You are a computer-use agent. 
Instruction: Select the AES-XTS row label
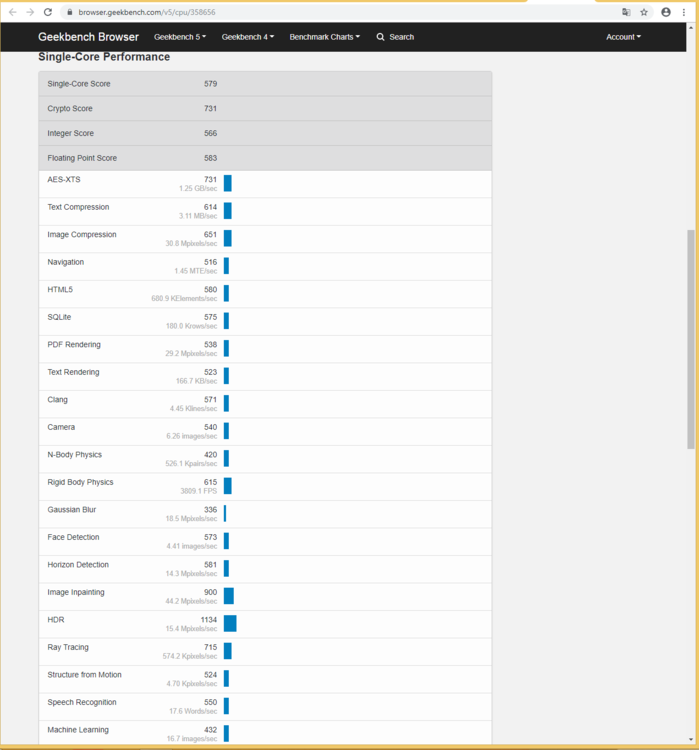(x=64, y=179)
